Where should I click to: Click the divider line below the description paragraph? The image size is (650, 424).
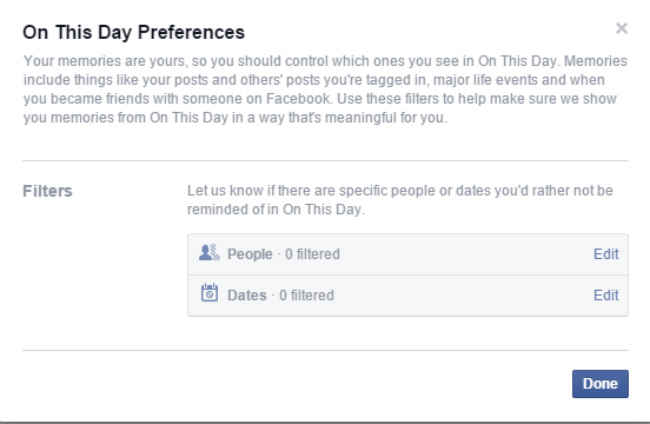click(x=325, y=160)
